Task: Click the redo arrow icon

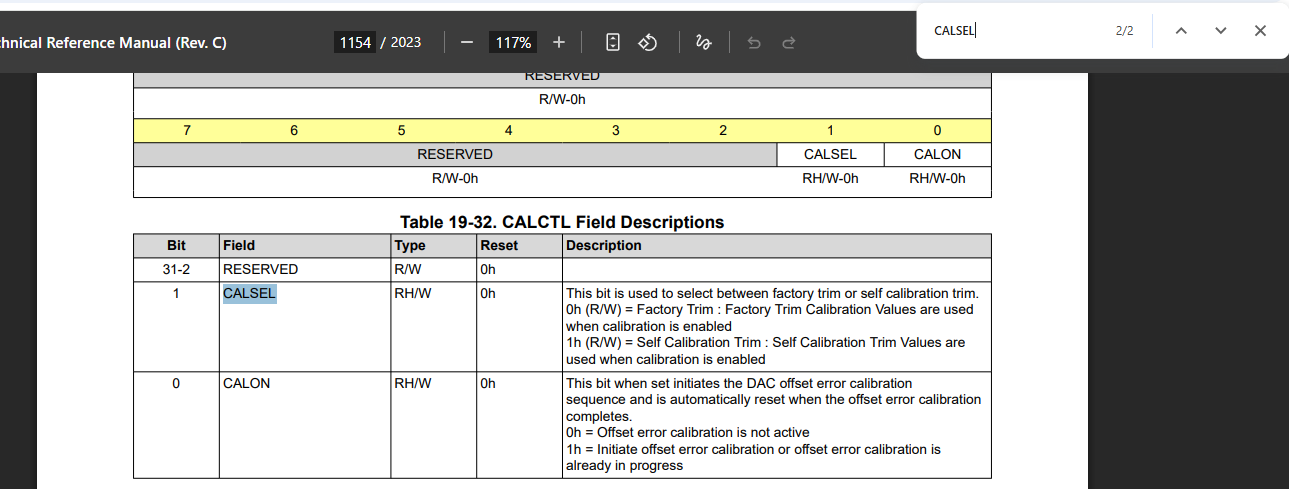Action: [x=788, y=42]
